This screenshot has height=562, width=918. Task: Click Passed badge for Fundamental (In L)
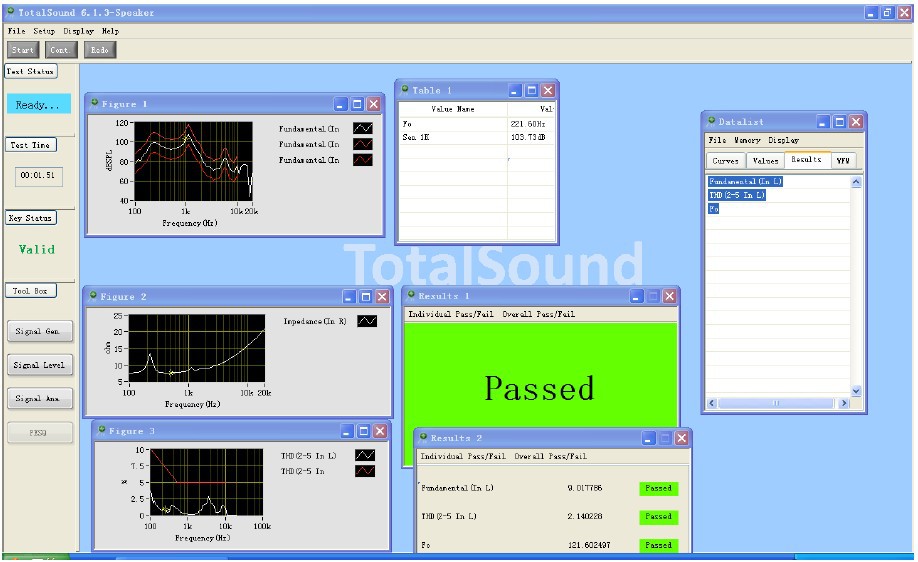pyautogui.click(x=659, y=488)
